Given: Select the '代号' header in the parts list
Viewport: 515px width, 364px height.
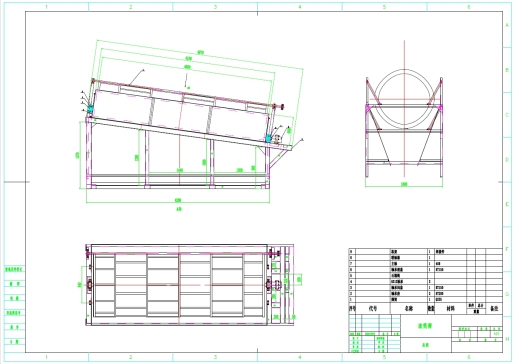Looking at the screenshot, I should pyautogui.click(x=373, y=309).
